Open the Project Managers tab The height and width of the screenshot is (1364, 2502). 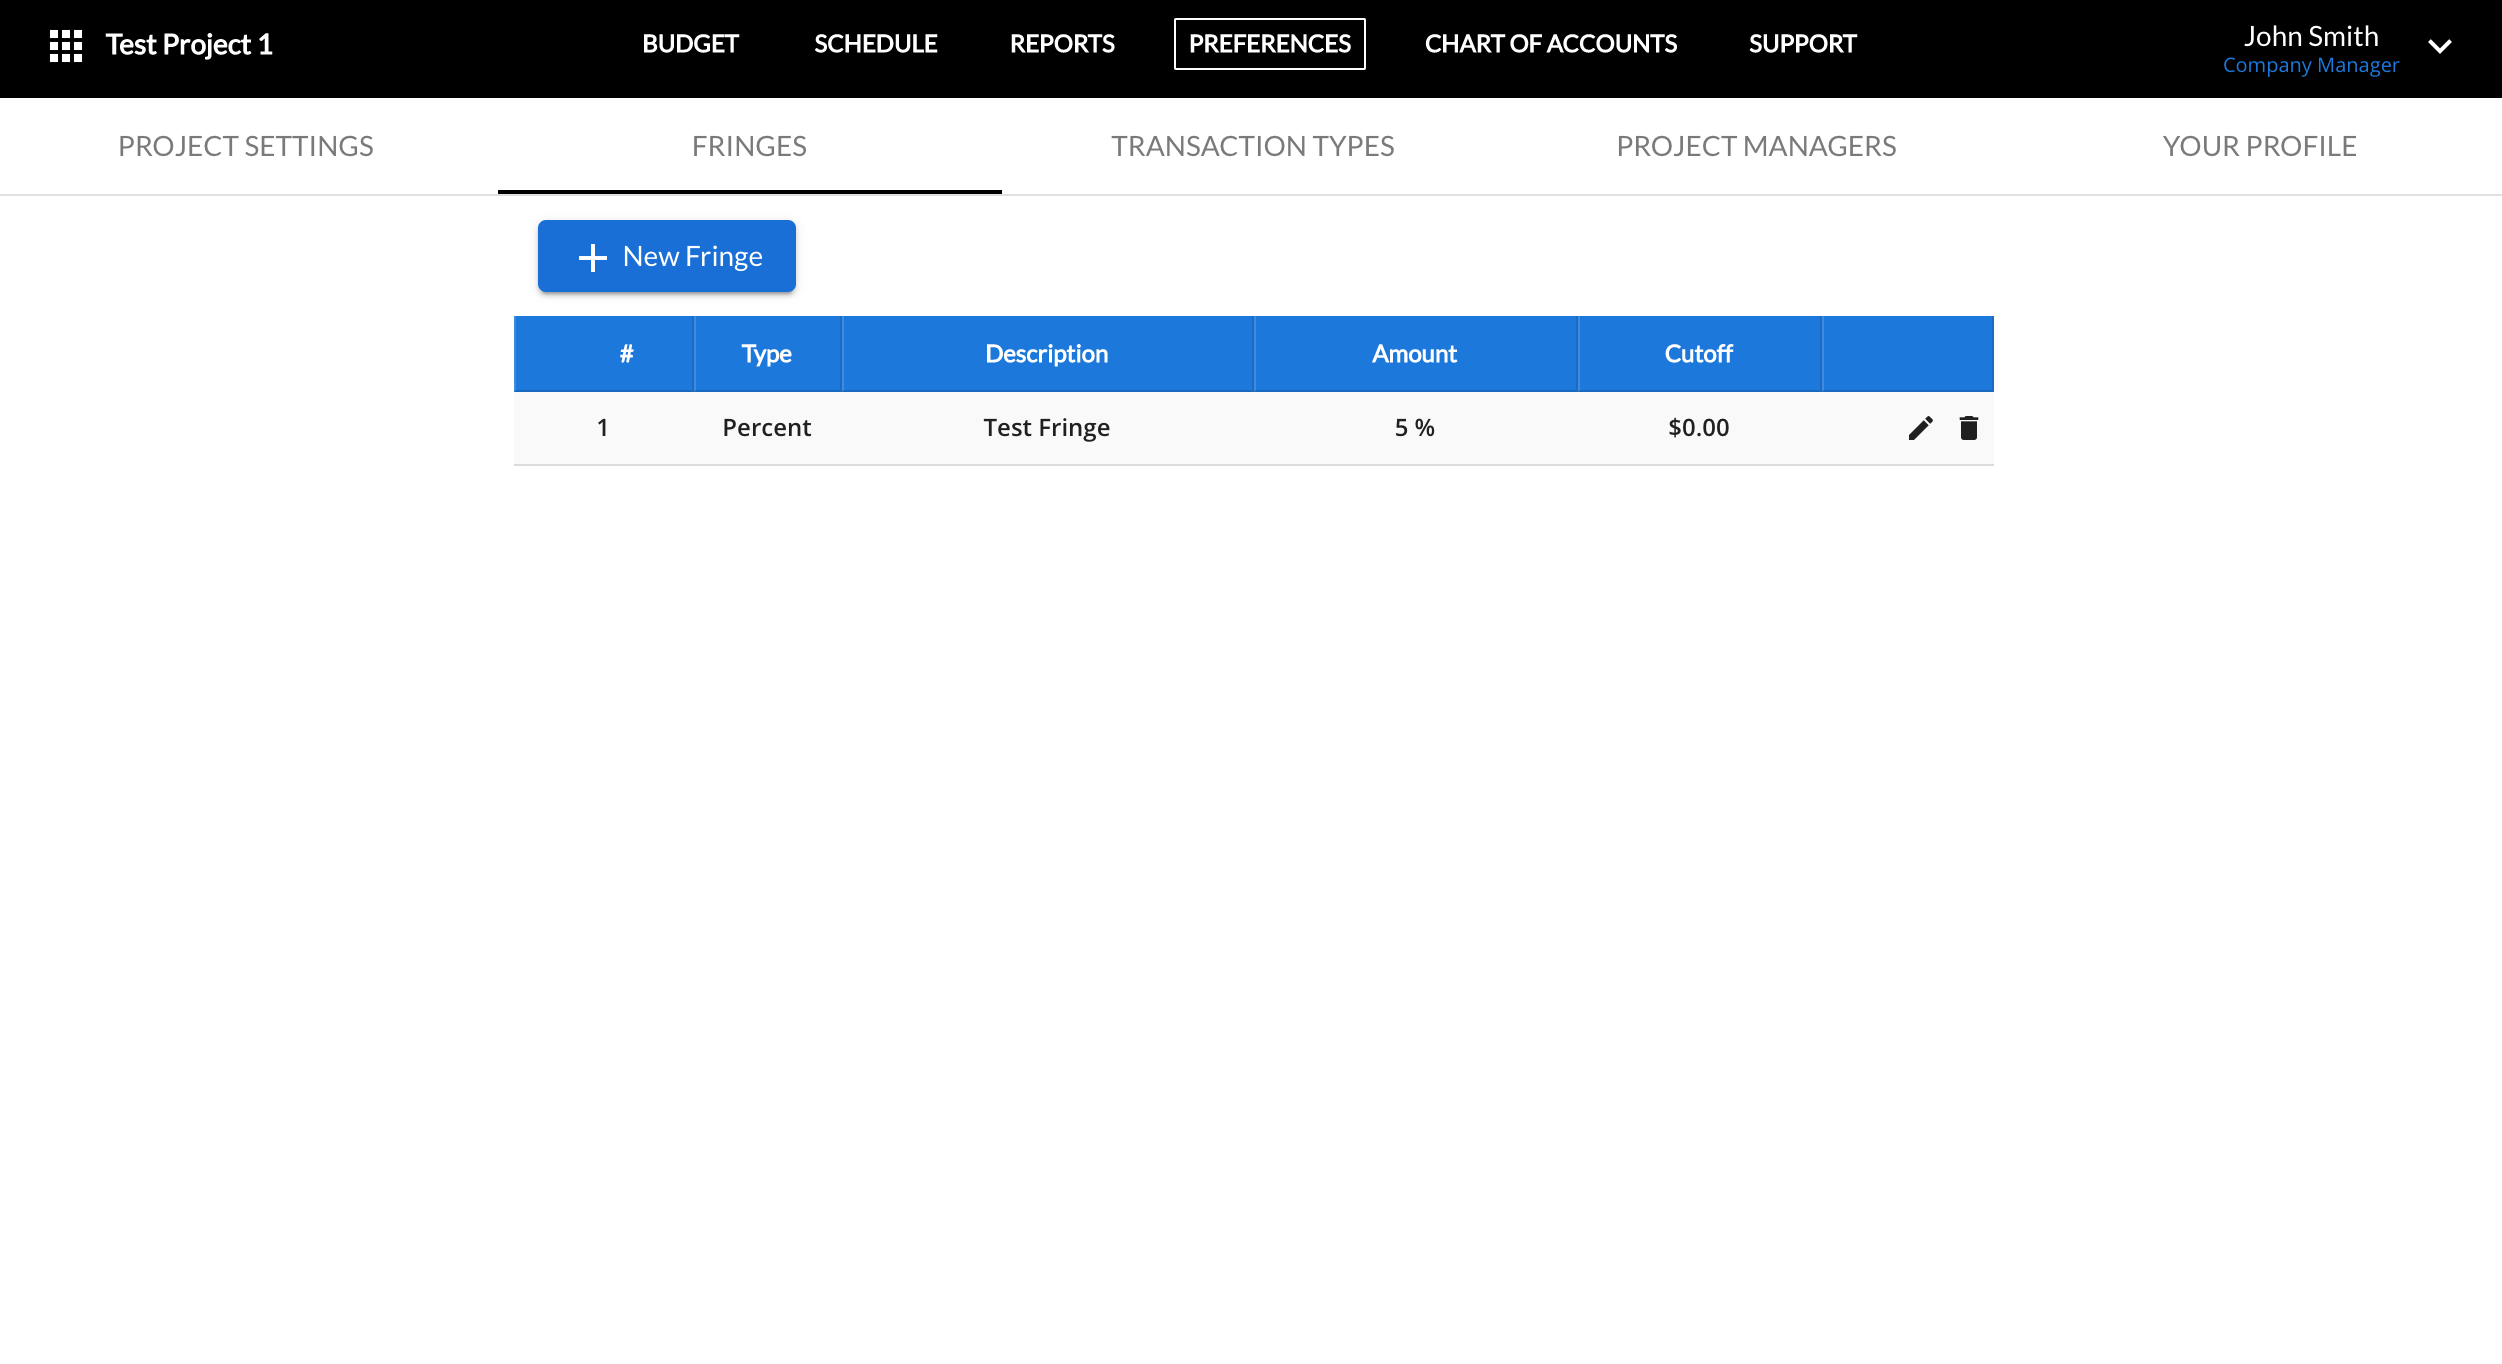click(x=1756, y=146)
